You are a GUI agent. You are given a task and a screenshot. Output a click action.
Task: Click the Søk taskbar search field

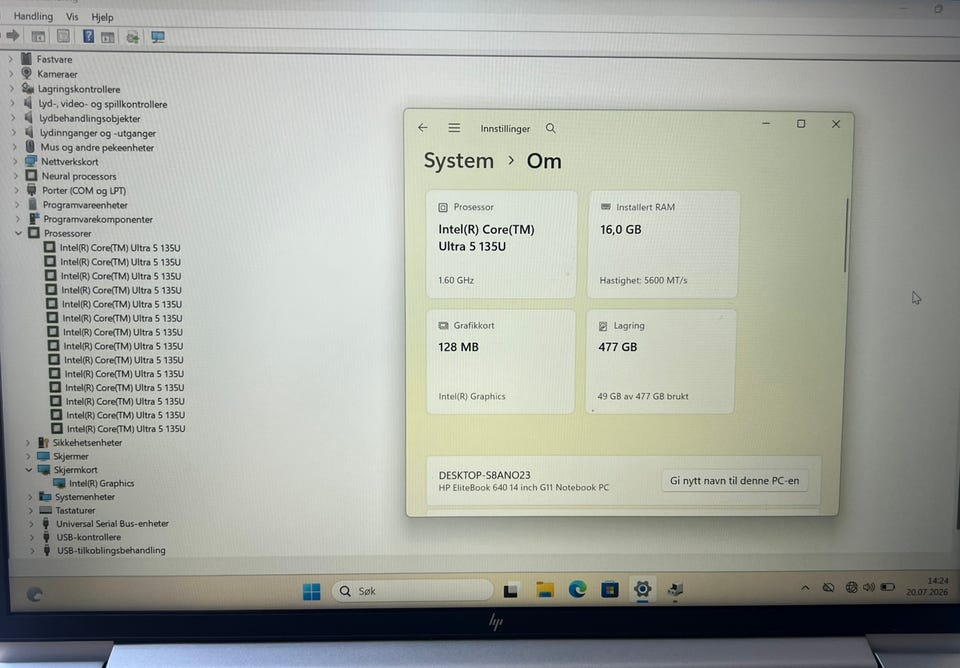[413, 591]
